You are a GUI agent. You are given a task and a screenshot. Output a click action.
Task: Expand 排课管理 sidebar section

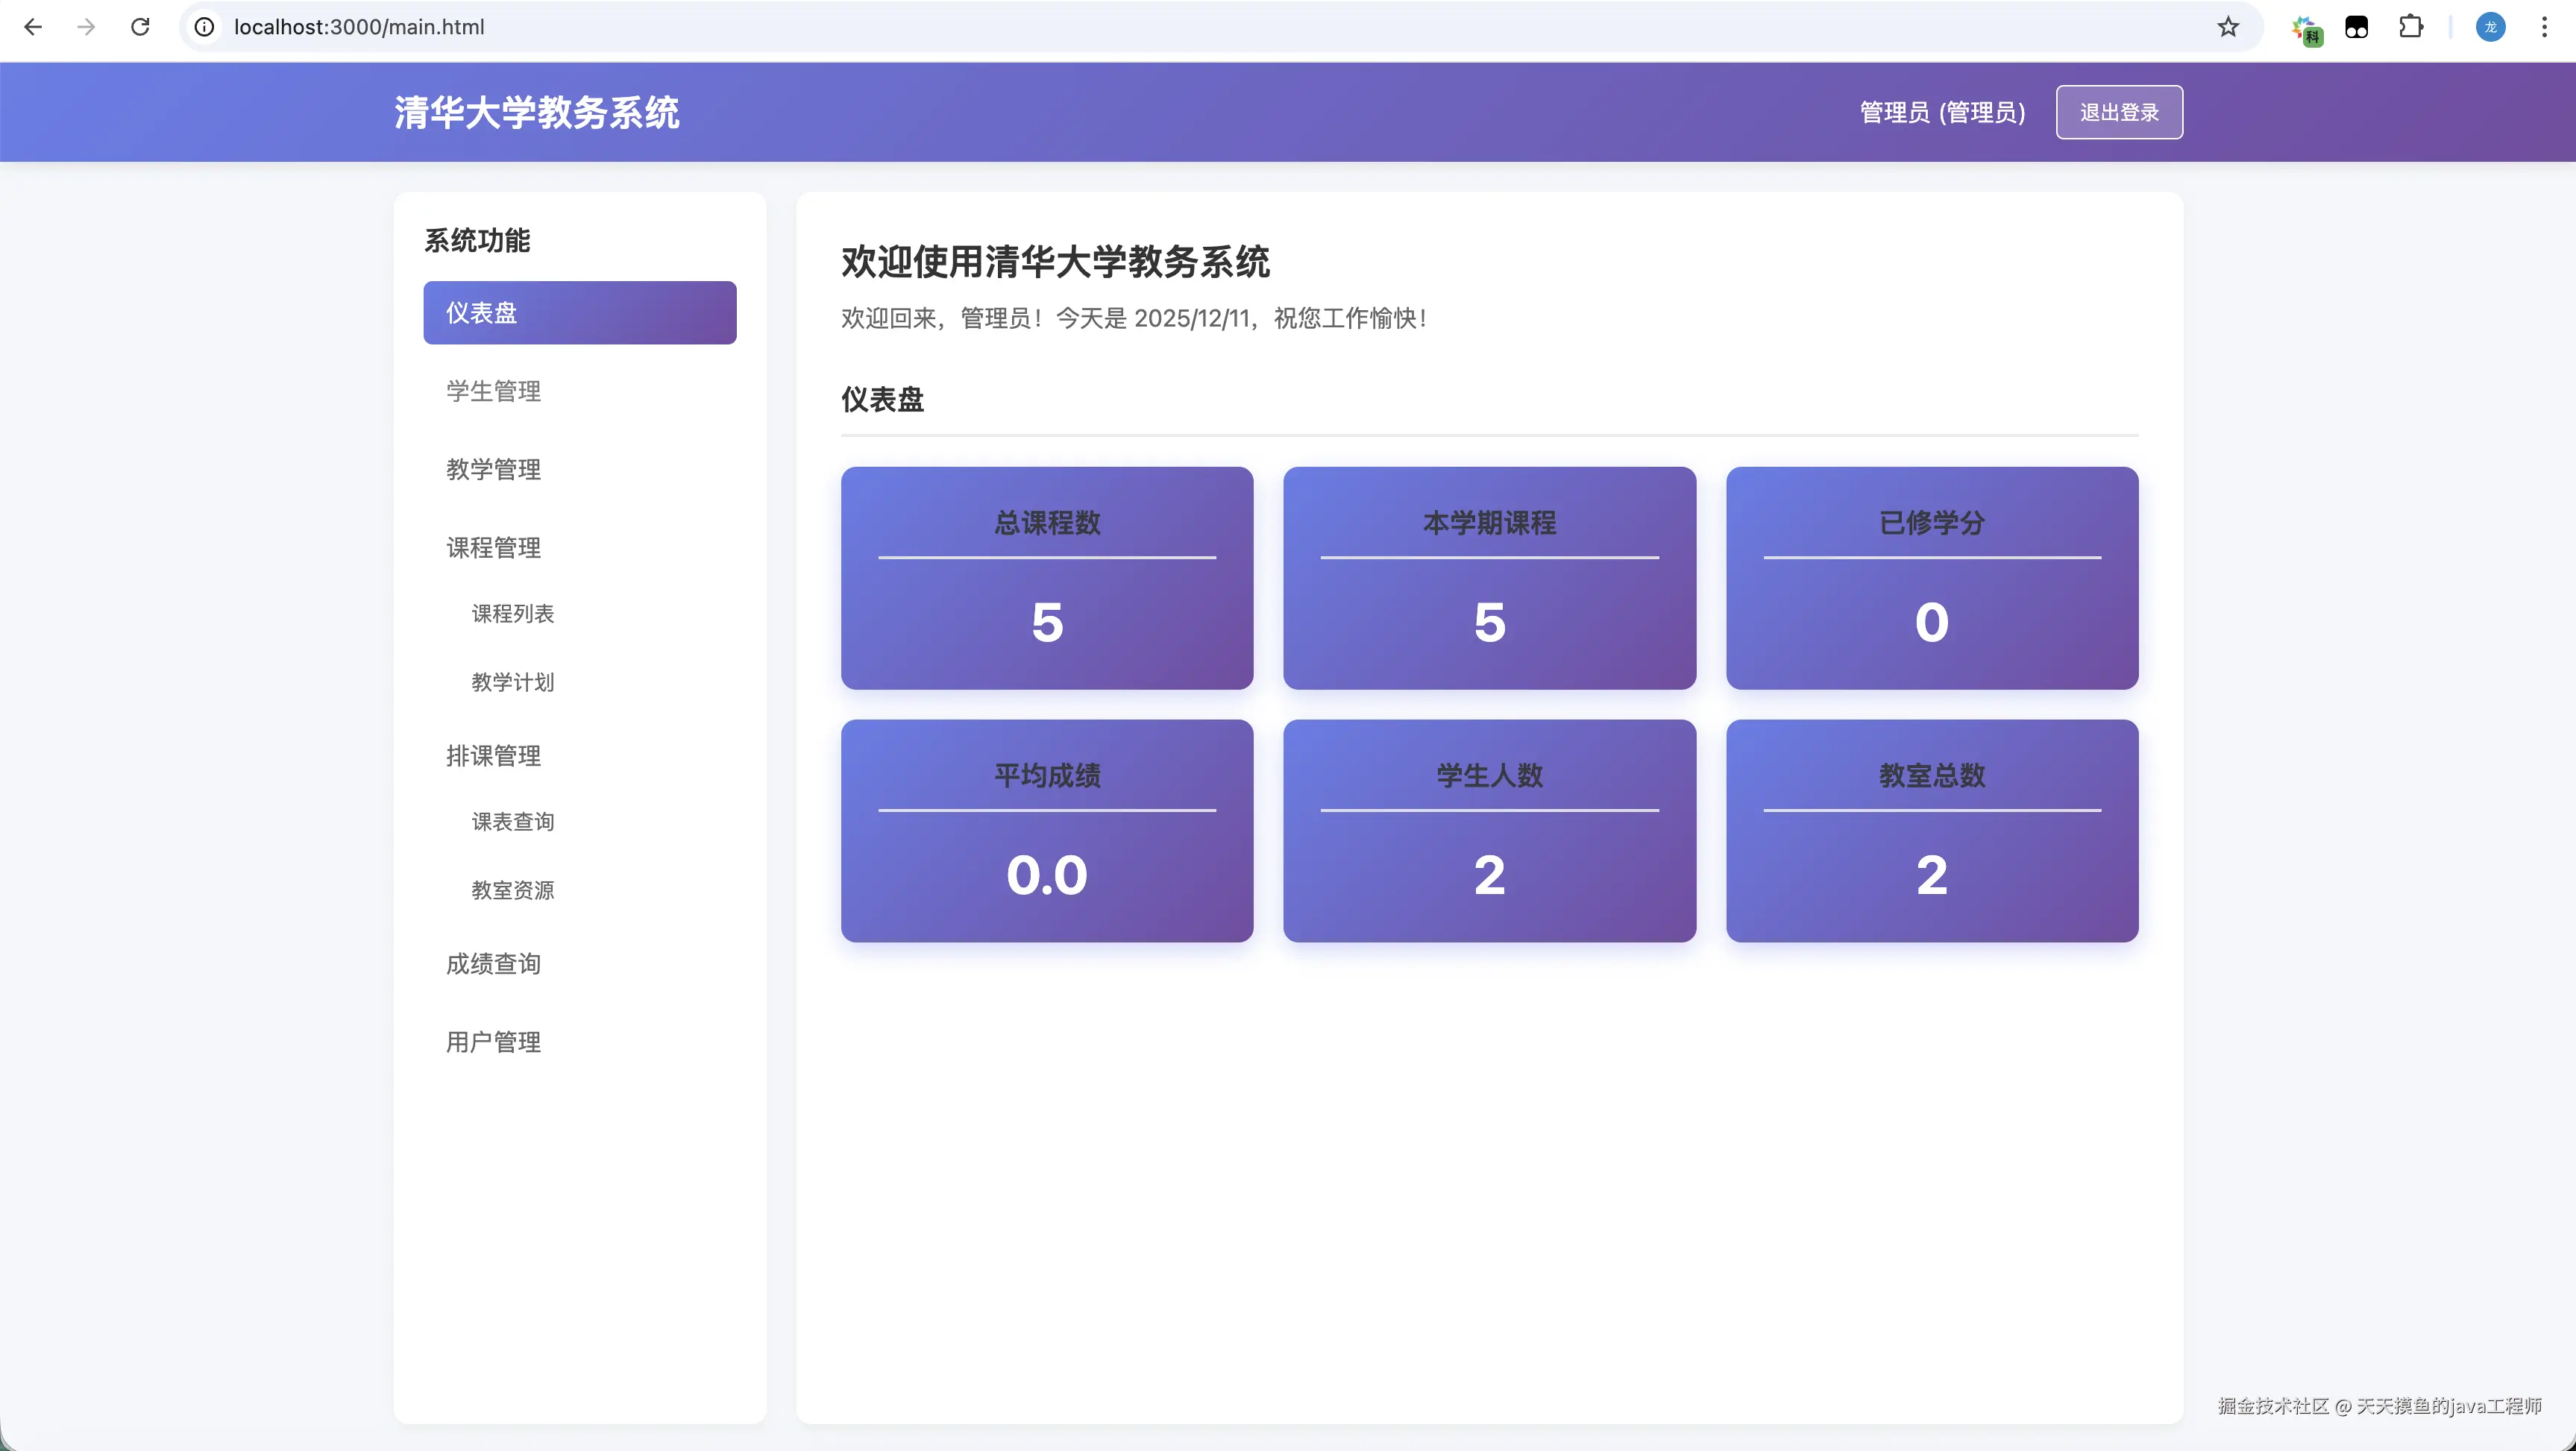pyautogui.click(x=493, y=756)
